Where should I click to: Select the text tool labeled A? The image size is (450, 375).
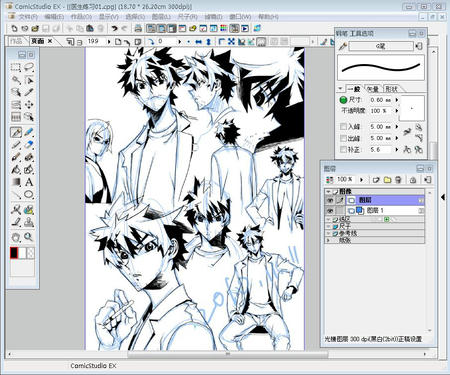(29, 182)
